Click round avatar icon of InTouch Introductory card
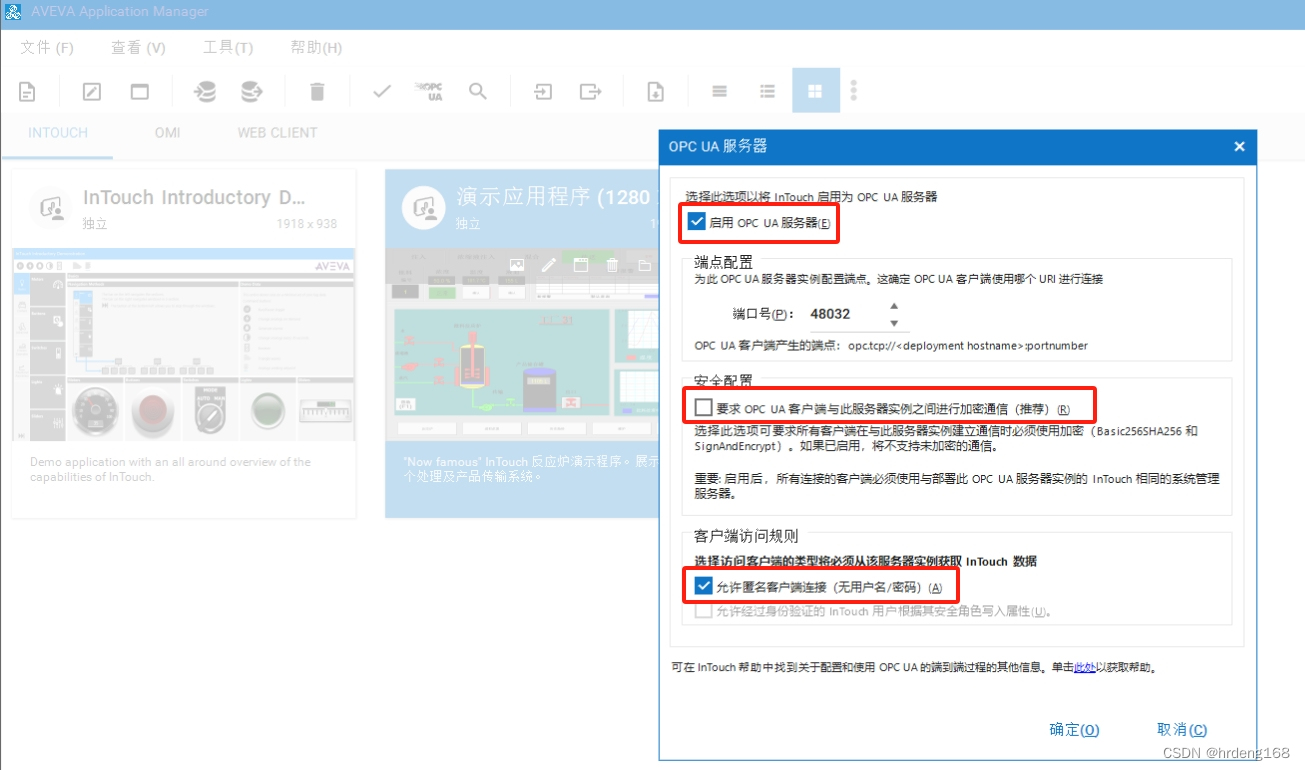Viewport: 1305px width, 770px height. 52,208
